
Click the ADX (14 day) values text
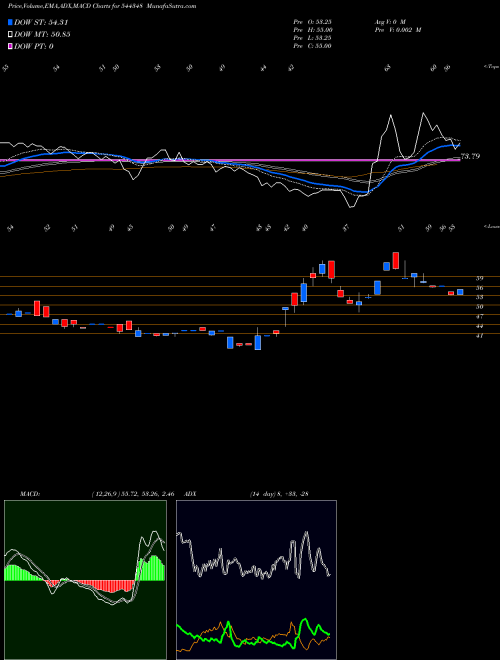[279, 493]
